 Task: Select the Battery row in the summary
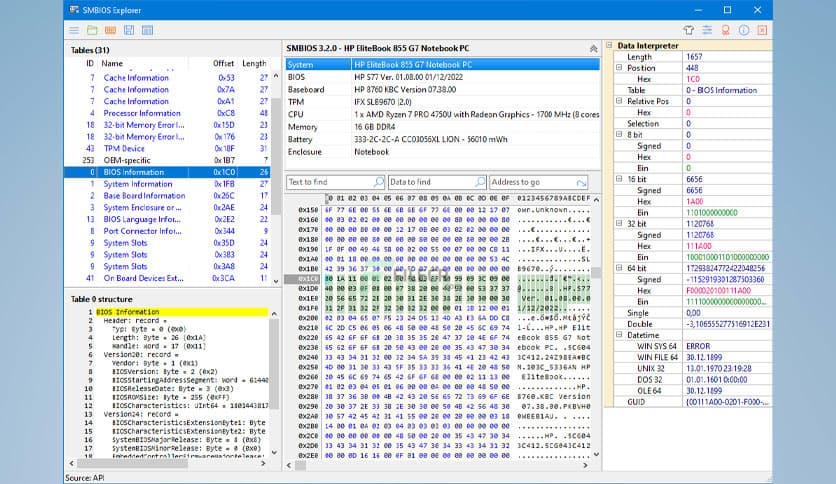tap(443, 139)
